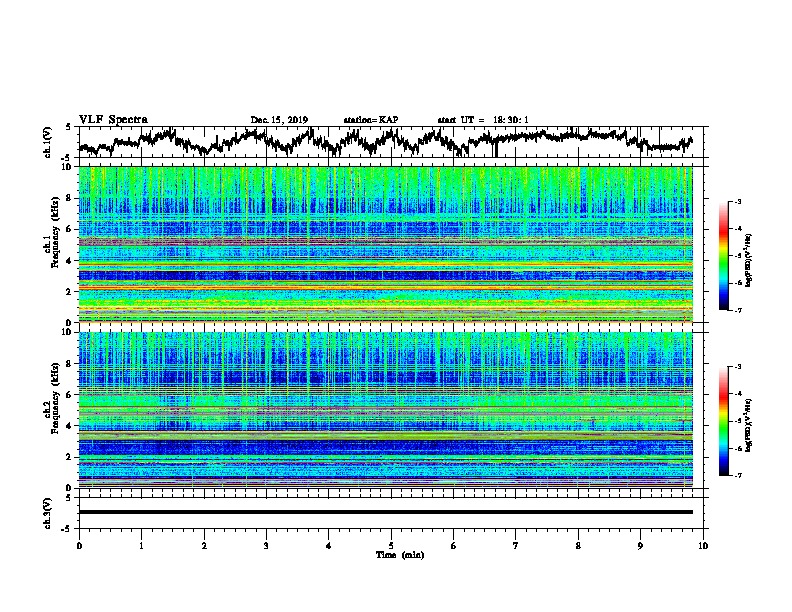Click the 'VLF Spectra' title text
The image size is (792, 612).
tap(113, 119)
